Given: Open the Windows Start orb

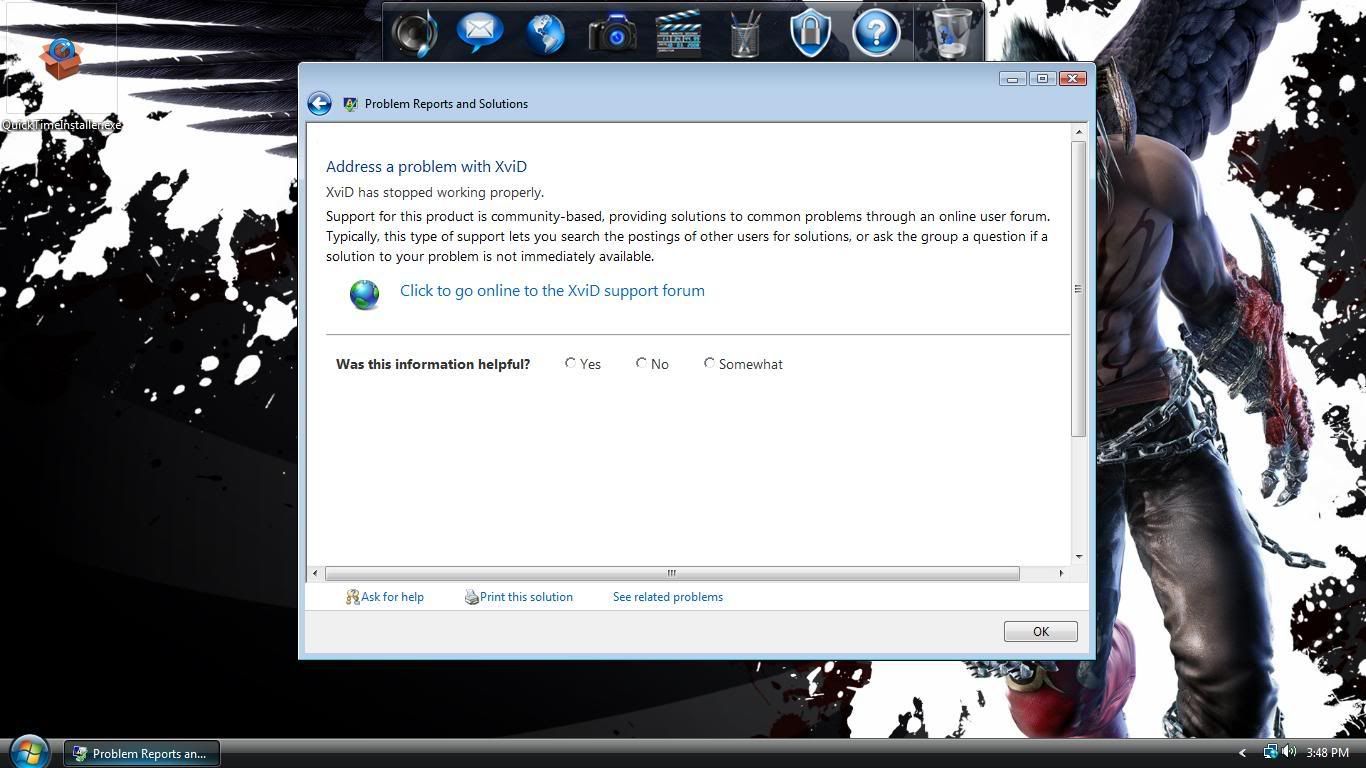Looking at the screenshot, I should 28,751.
